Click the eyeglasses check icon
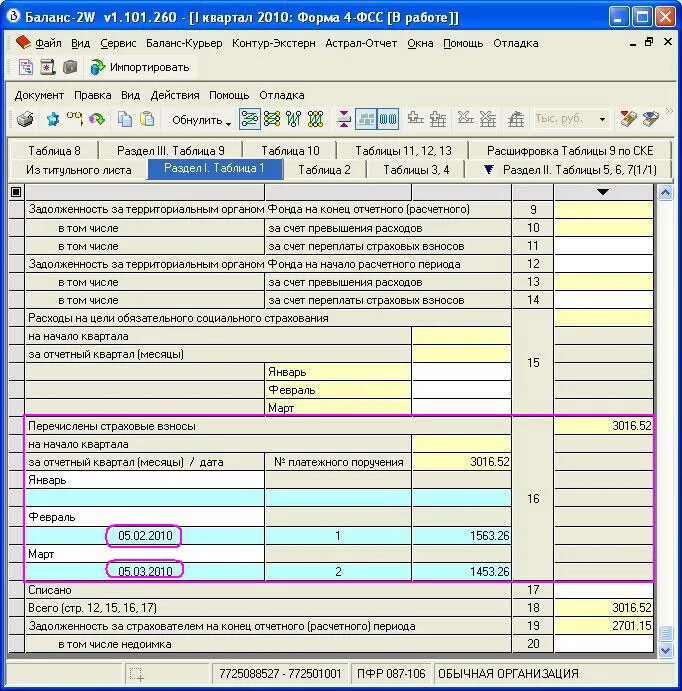682x691 pixels. (74, 119)
